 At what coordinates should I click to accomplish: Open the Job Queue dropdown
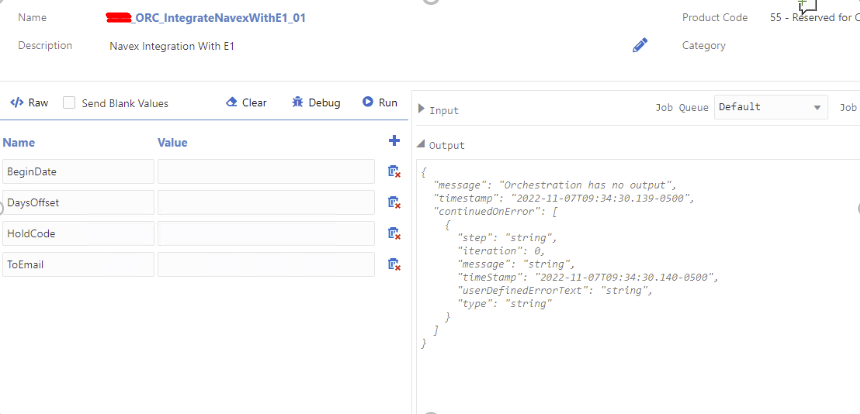(770, 107)
